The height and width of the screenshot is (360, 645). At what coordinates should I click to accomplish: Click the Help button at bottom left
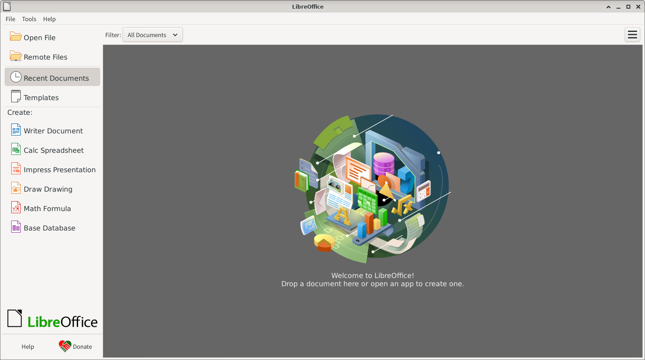coord(28,347)
